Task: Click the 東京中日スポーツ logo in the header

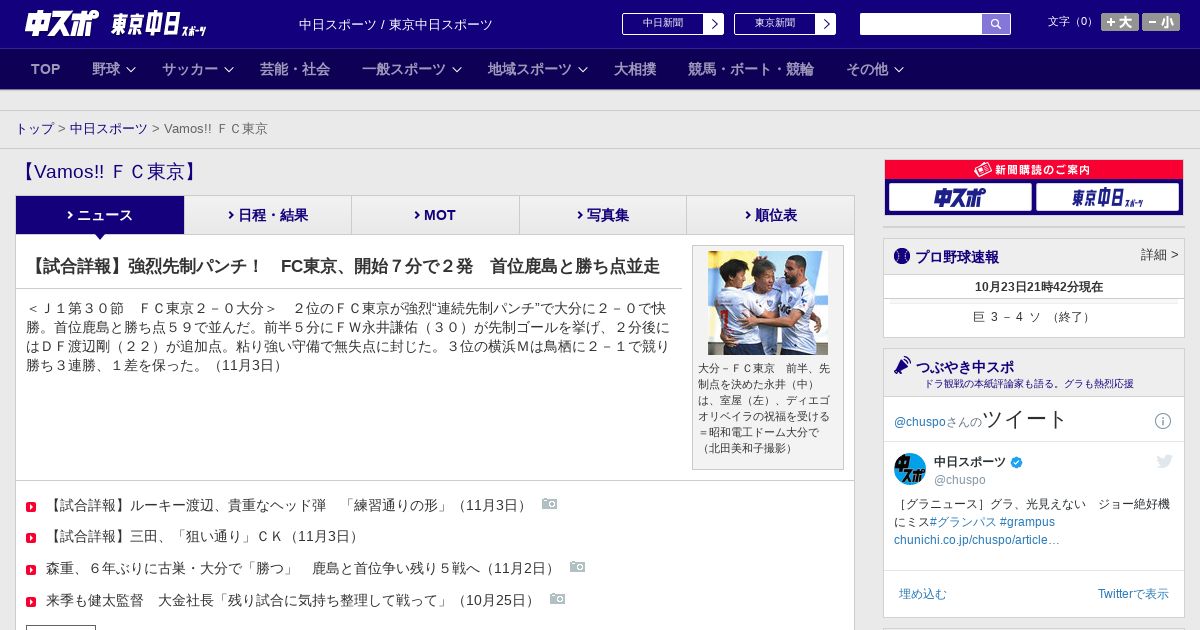Action: coord(158,24)
